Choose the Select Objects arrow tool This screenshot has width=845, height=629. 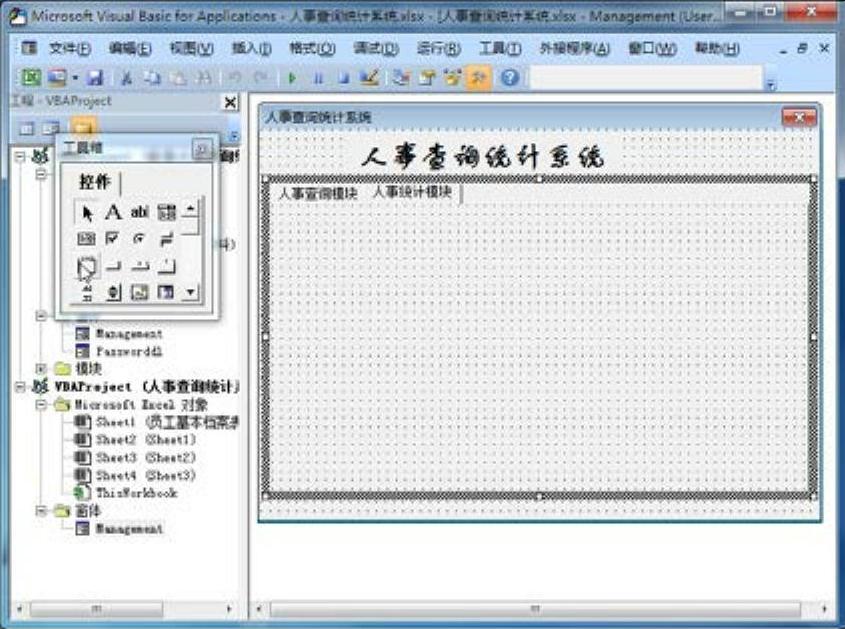click(x=87, y=213)
